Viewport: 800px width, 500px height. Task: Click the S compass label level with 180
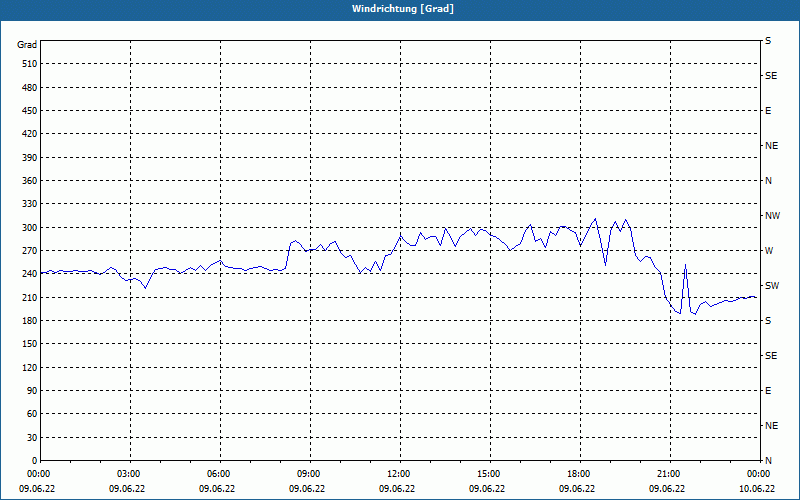pos(768,320)
